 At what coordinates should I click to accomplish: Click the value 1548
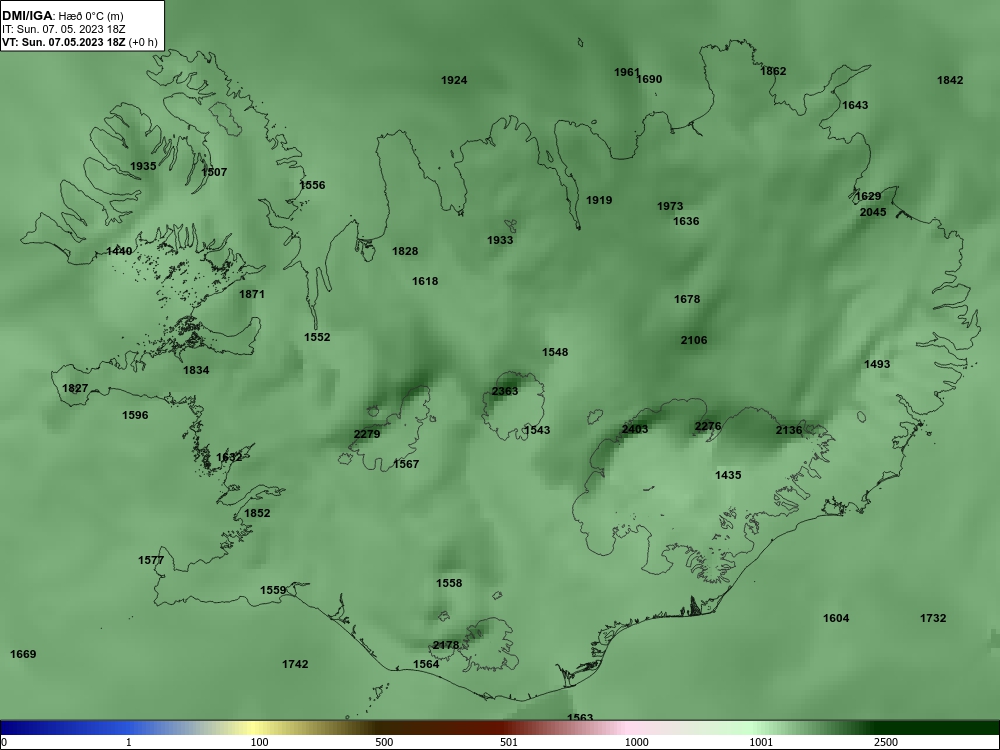[x=555, y=352]
